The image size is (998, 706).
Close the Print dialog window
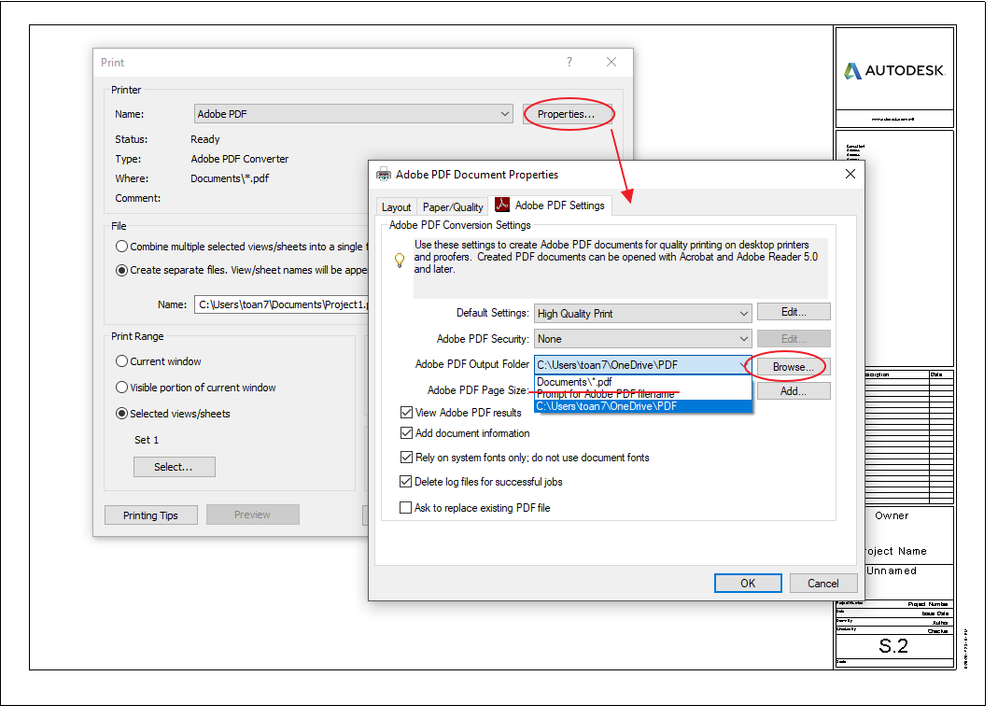611,62
